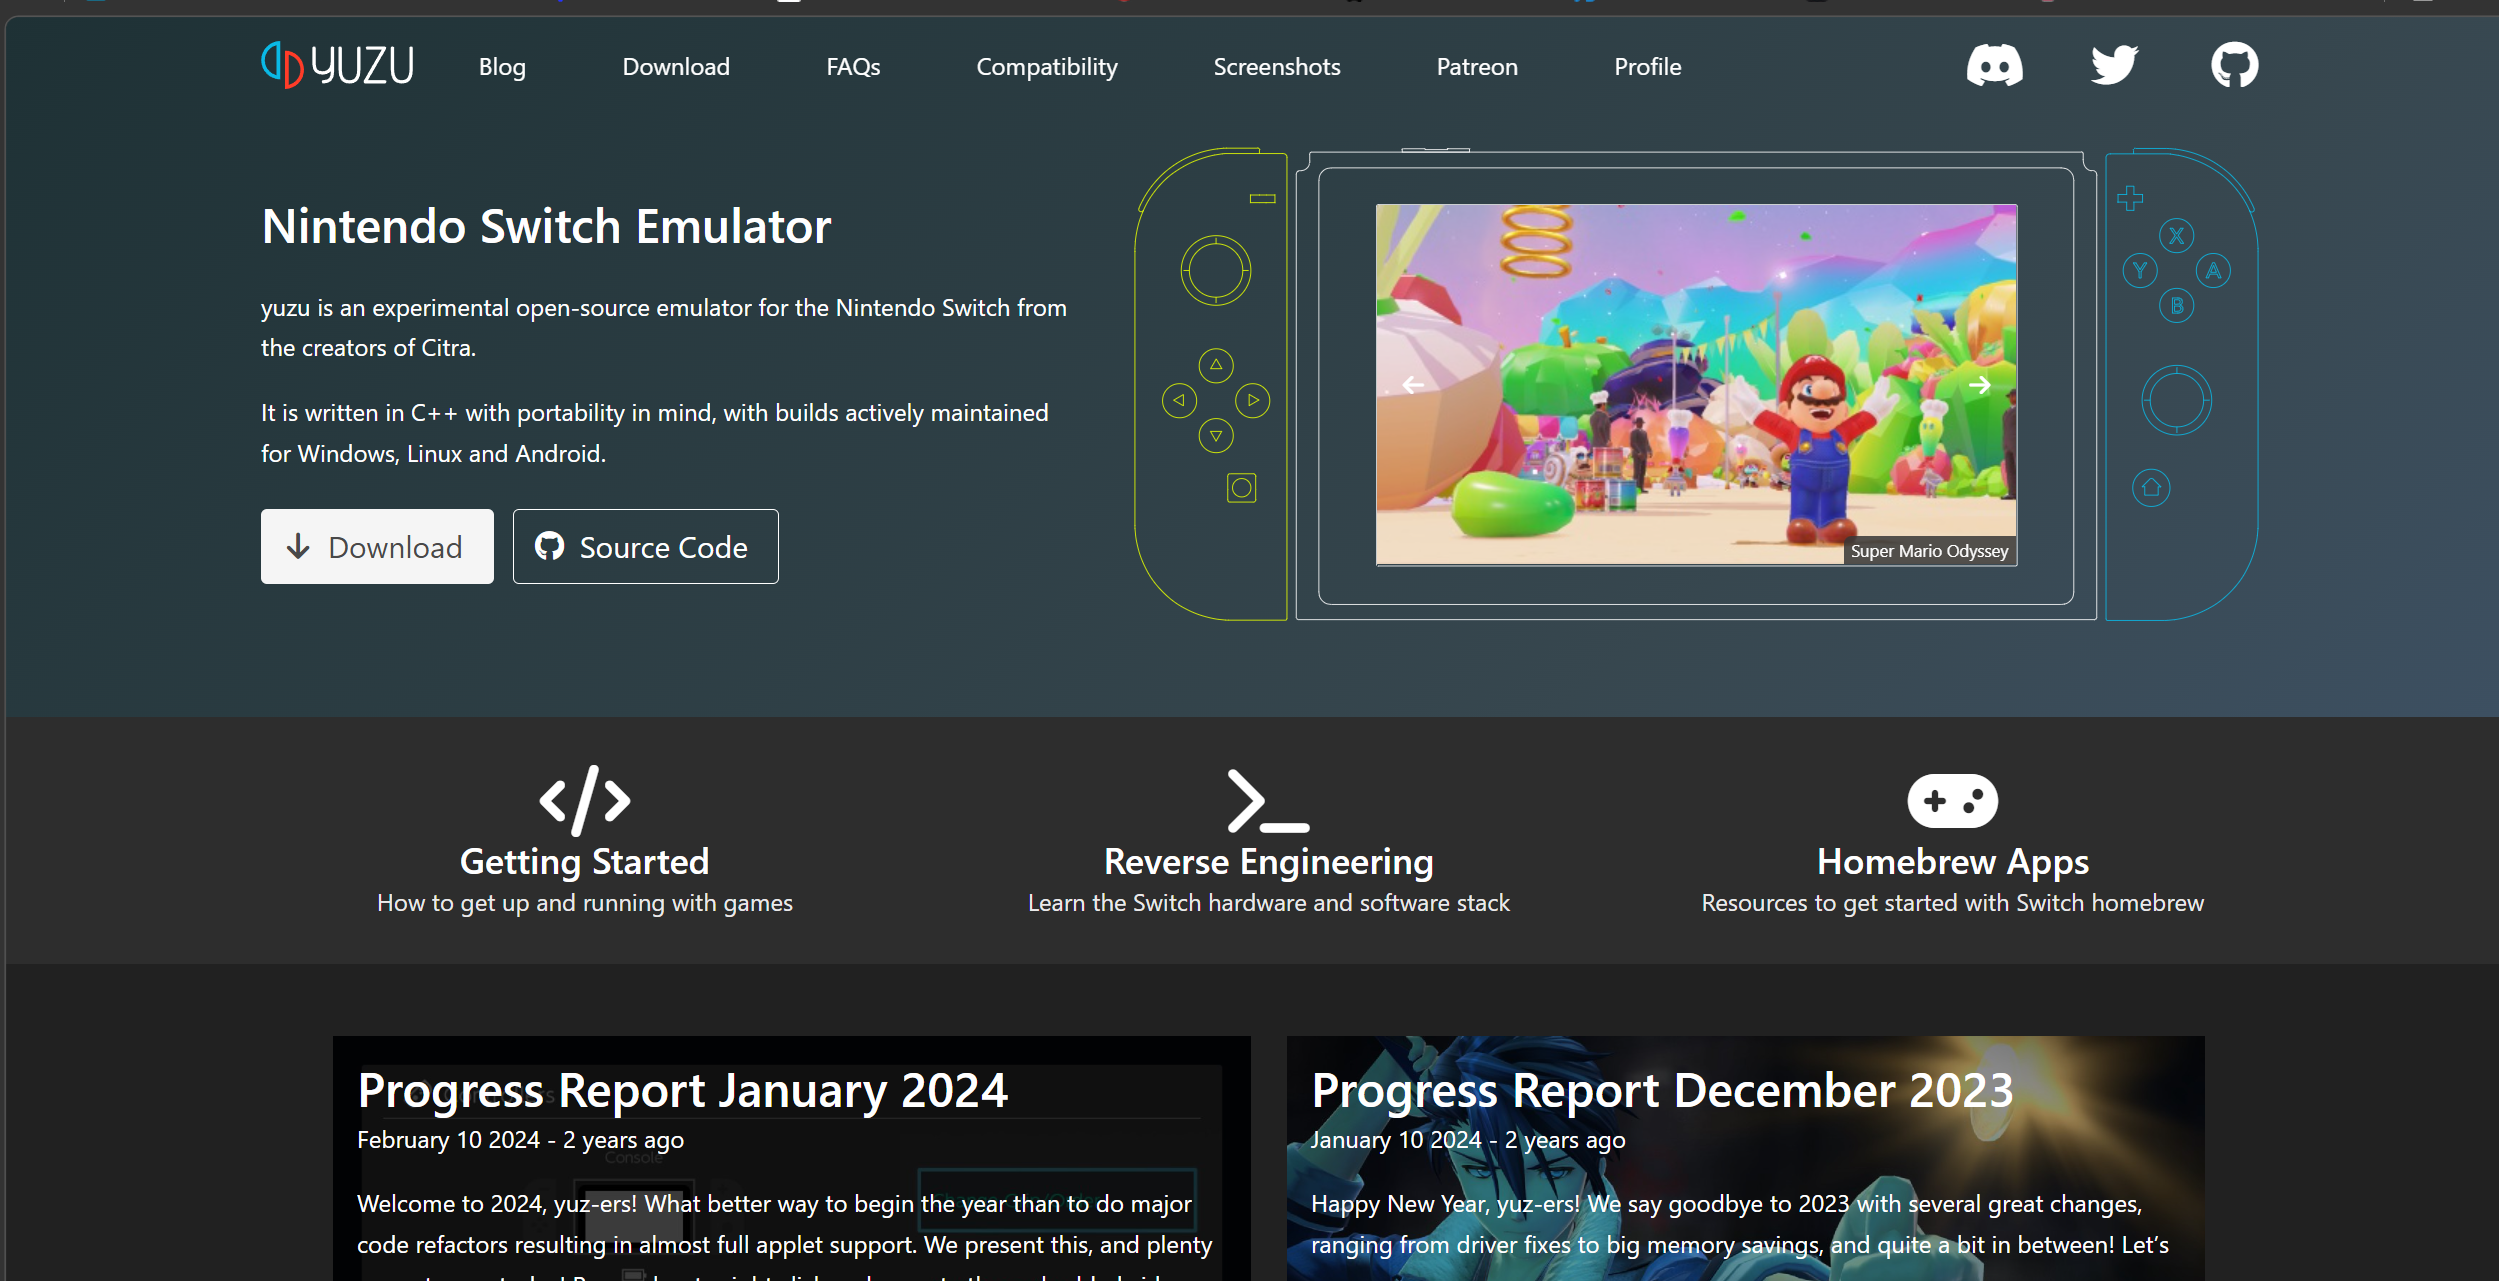Image resolution: width=2499 pixels, height=1281 pixels.
Task: Open Progress Report December 2023 article
Action: pyautogui.click(x=1662, y=1090)
